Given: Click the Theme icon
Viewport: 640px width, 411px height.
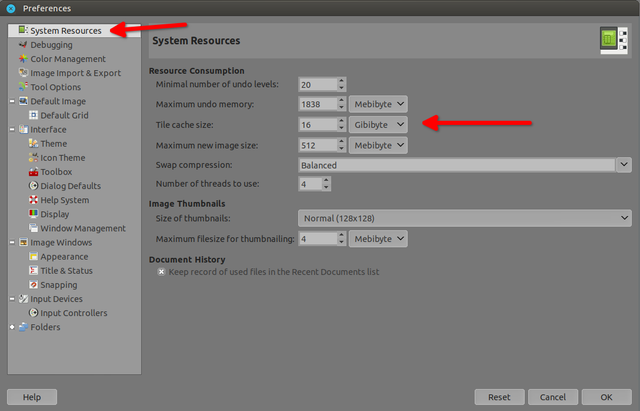Looking at the screenshot, I should point(33,143).
